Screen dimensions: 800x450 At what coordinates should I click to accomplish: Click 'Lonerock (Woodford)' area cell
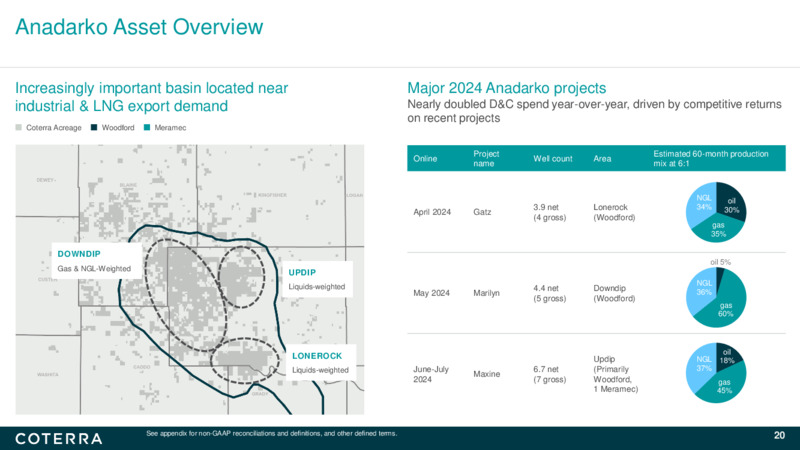tap(614, 212)
